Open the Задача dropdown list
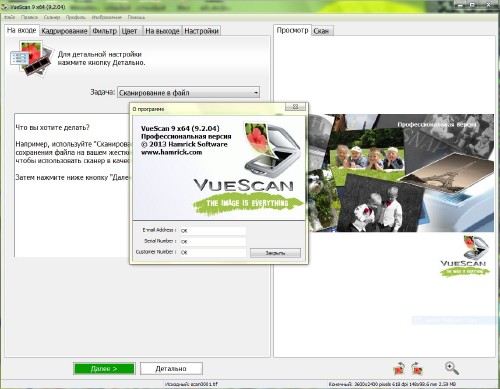500x389 pixels. [x=188, y=92]
